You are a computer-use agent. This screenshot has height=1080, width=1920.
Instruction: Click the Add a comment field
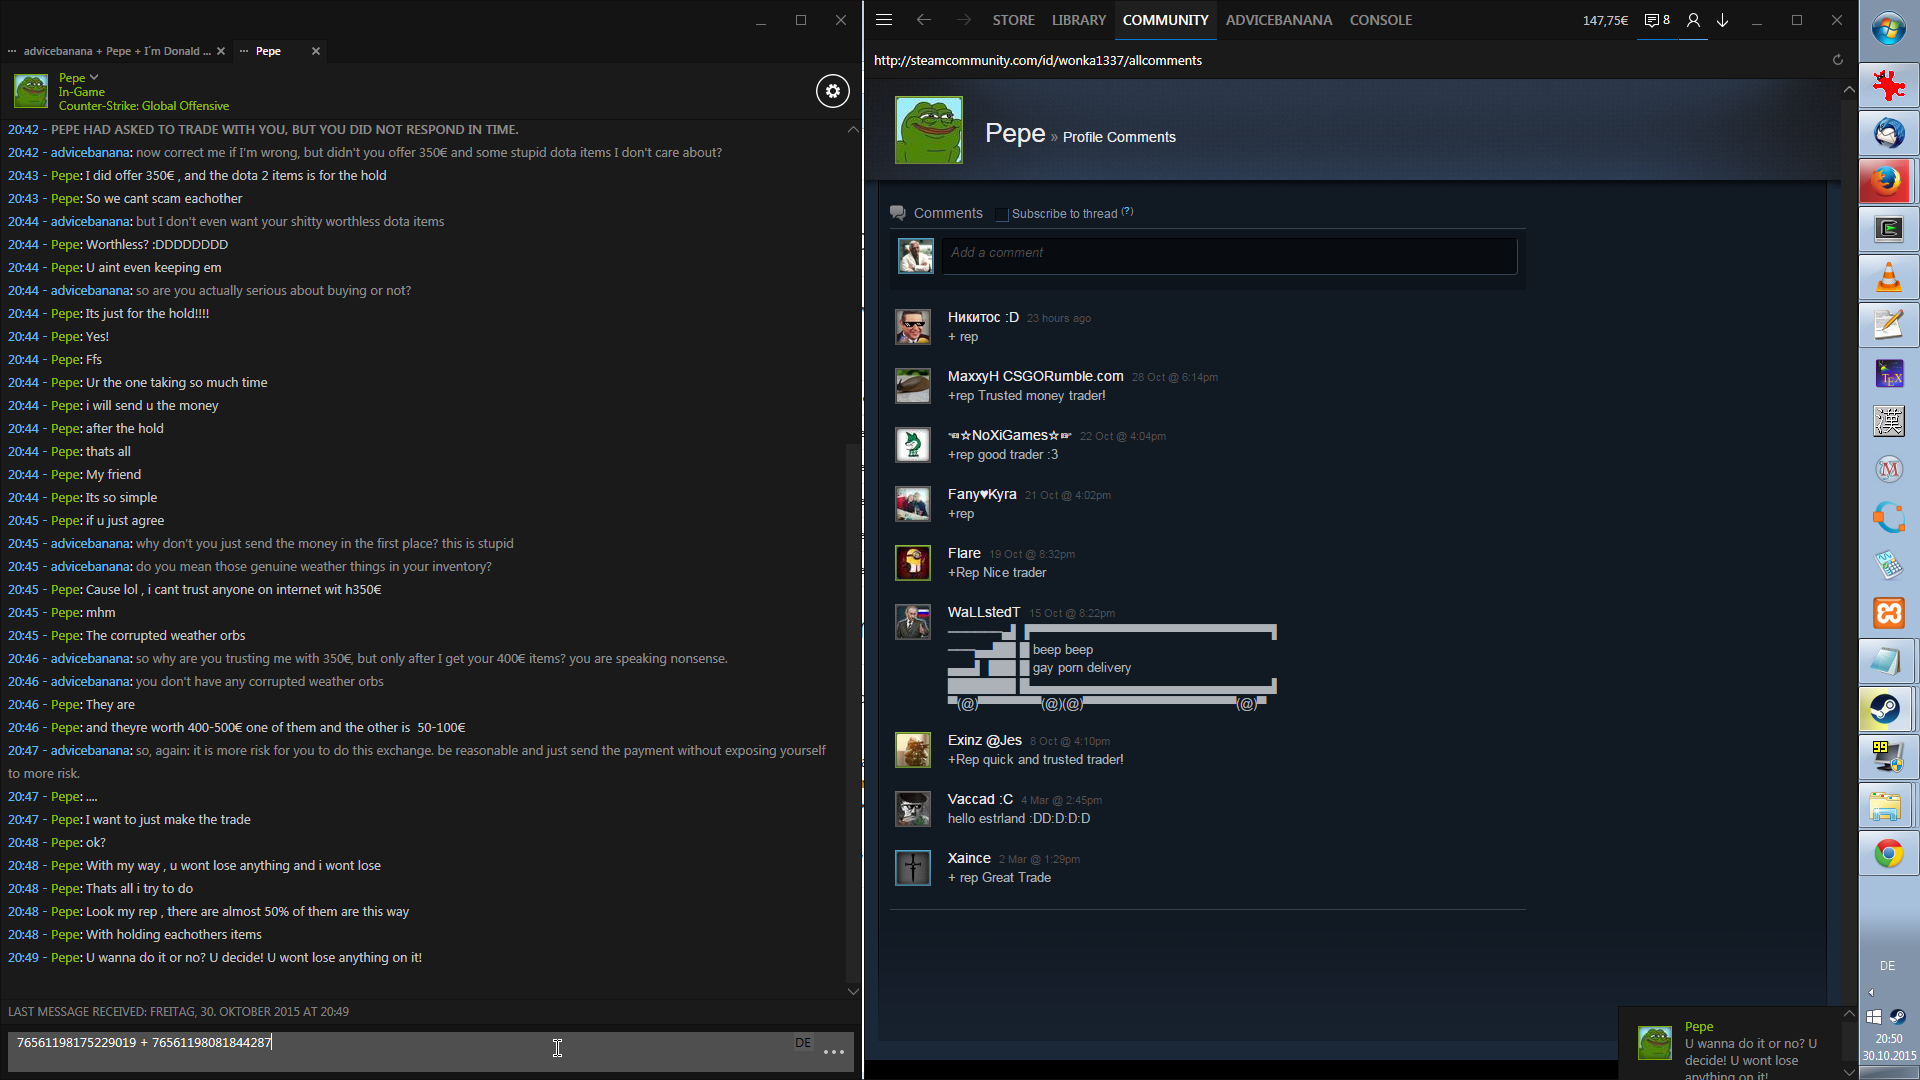coord(1228,255)
